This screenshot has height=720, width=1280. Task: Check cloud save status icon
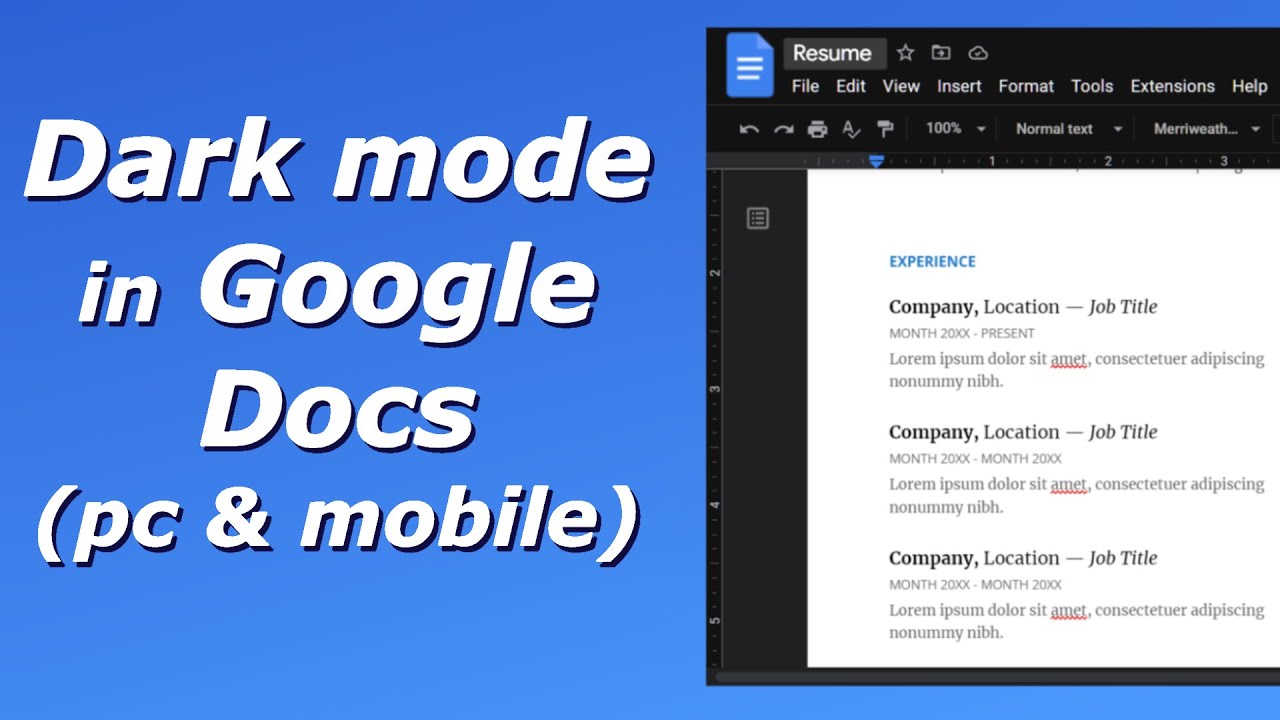pos(978,53)
